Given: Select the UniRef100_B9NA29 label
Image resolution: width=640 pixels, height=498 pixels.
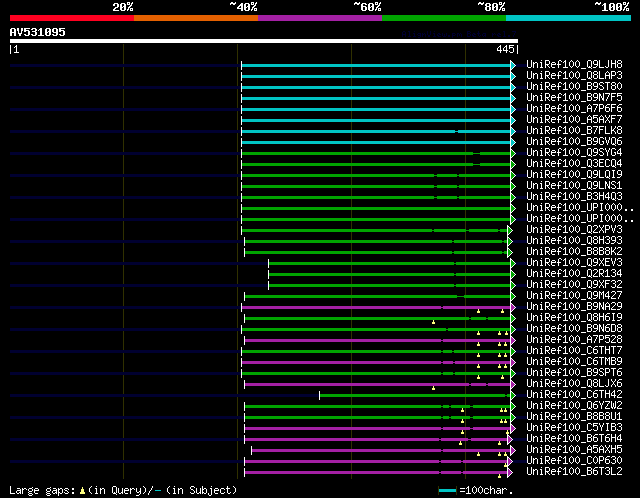Looking at the screenshot, I should (x=574, y=307).
